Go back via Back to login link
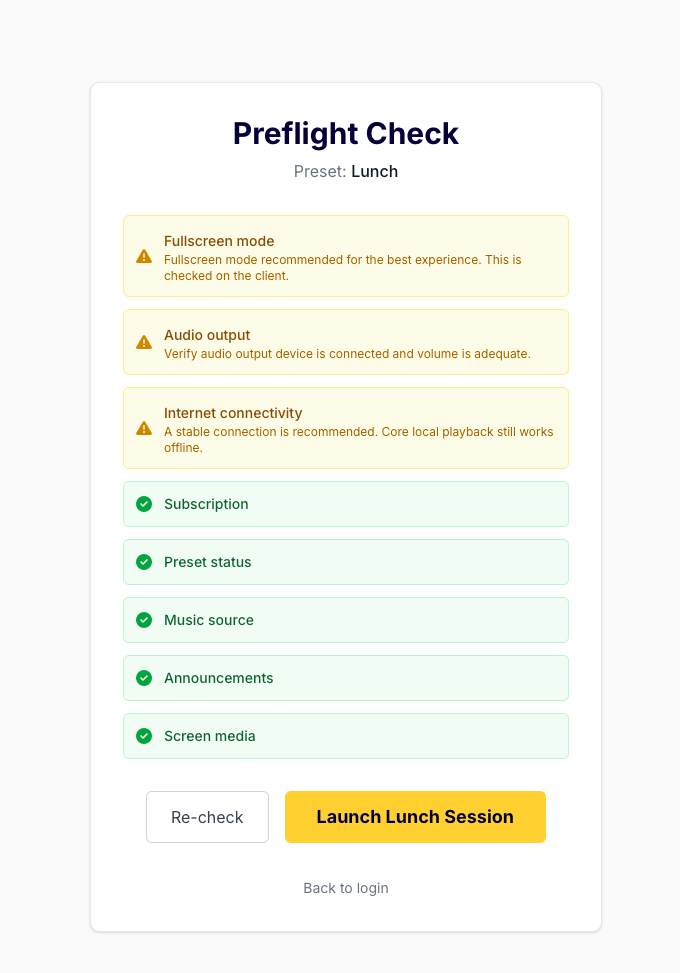680x973 pixels. [x=346, y=888]
